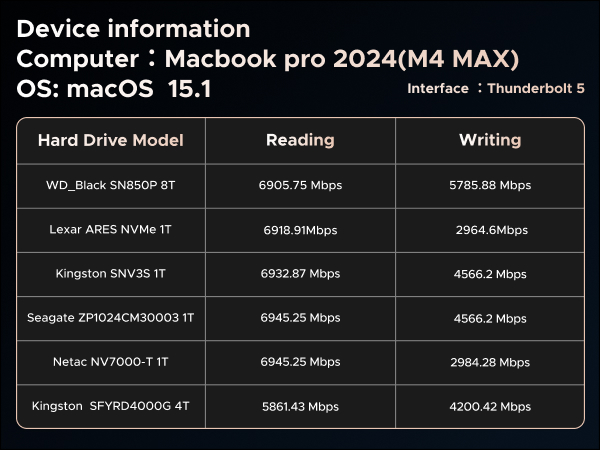The width and height of the screenshot is (600, 450).
Task: Click the Reading column header
Action: 300,140
